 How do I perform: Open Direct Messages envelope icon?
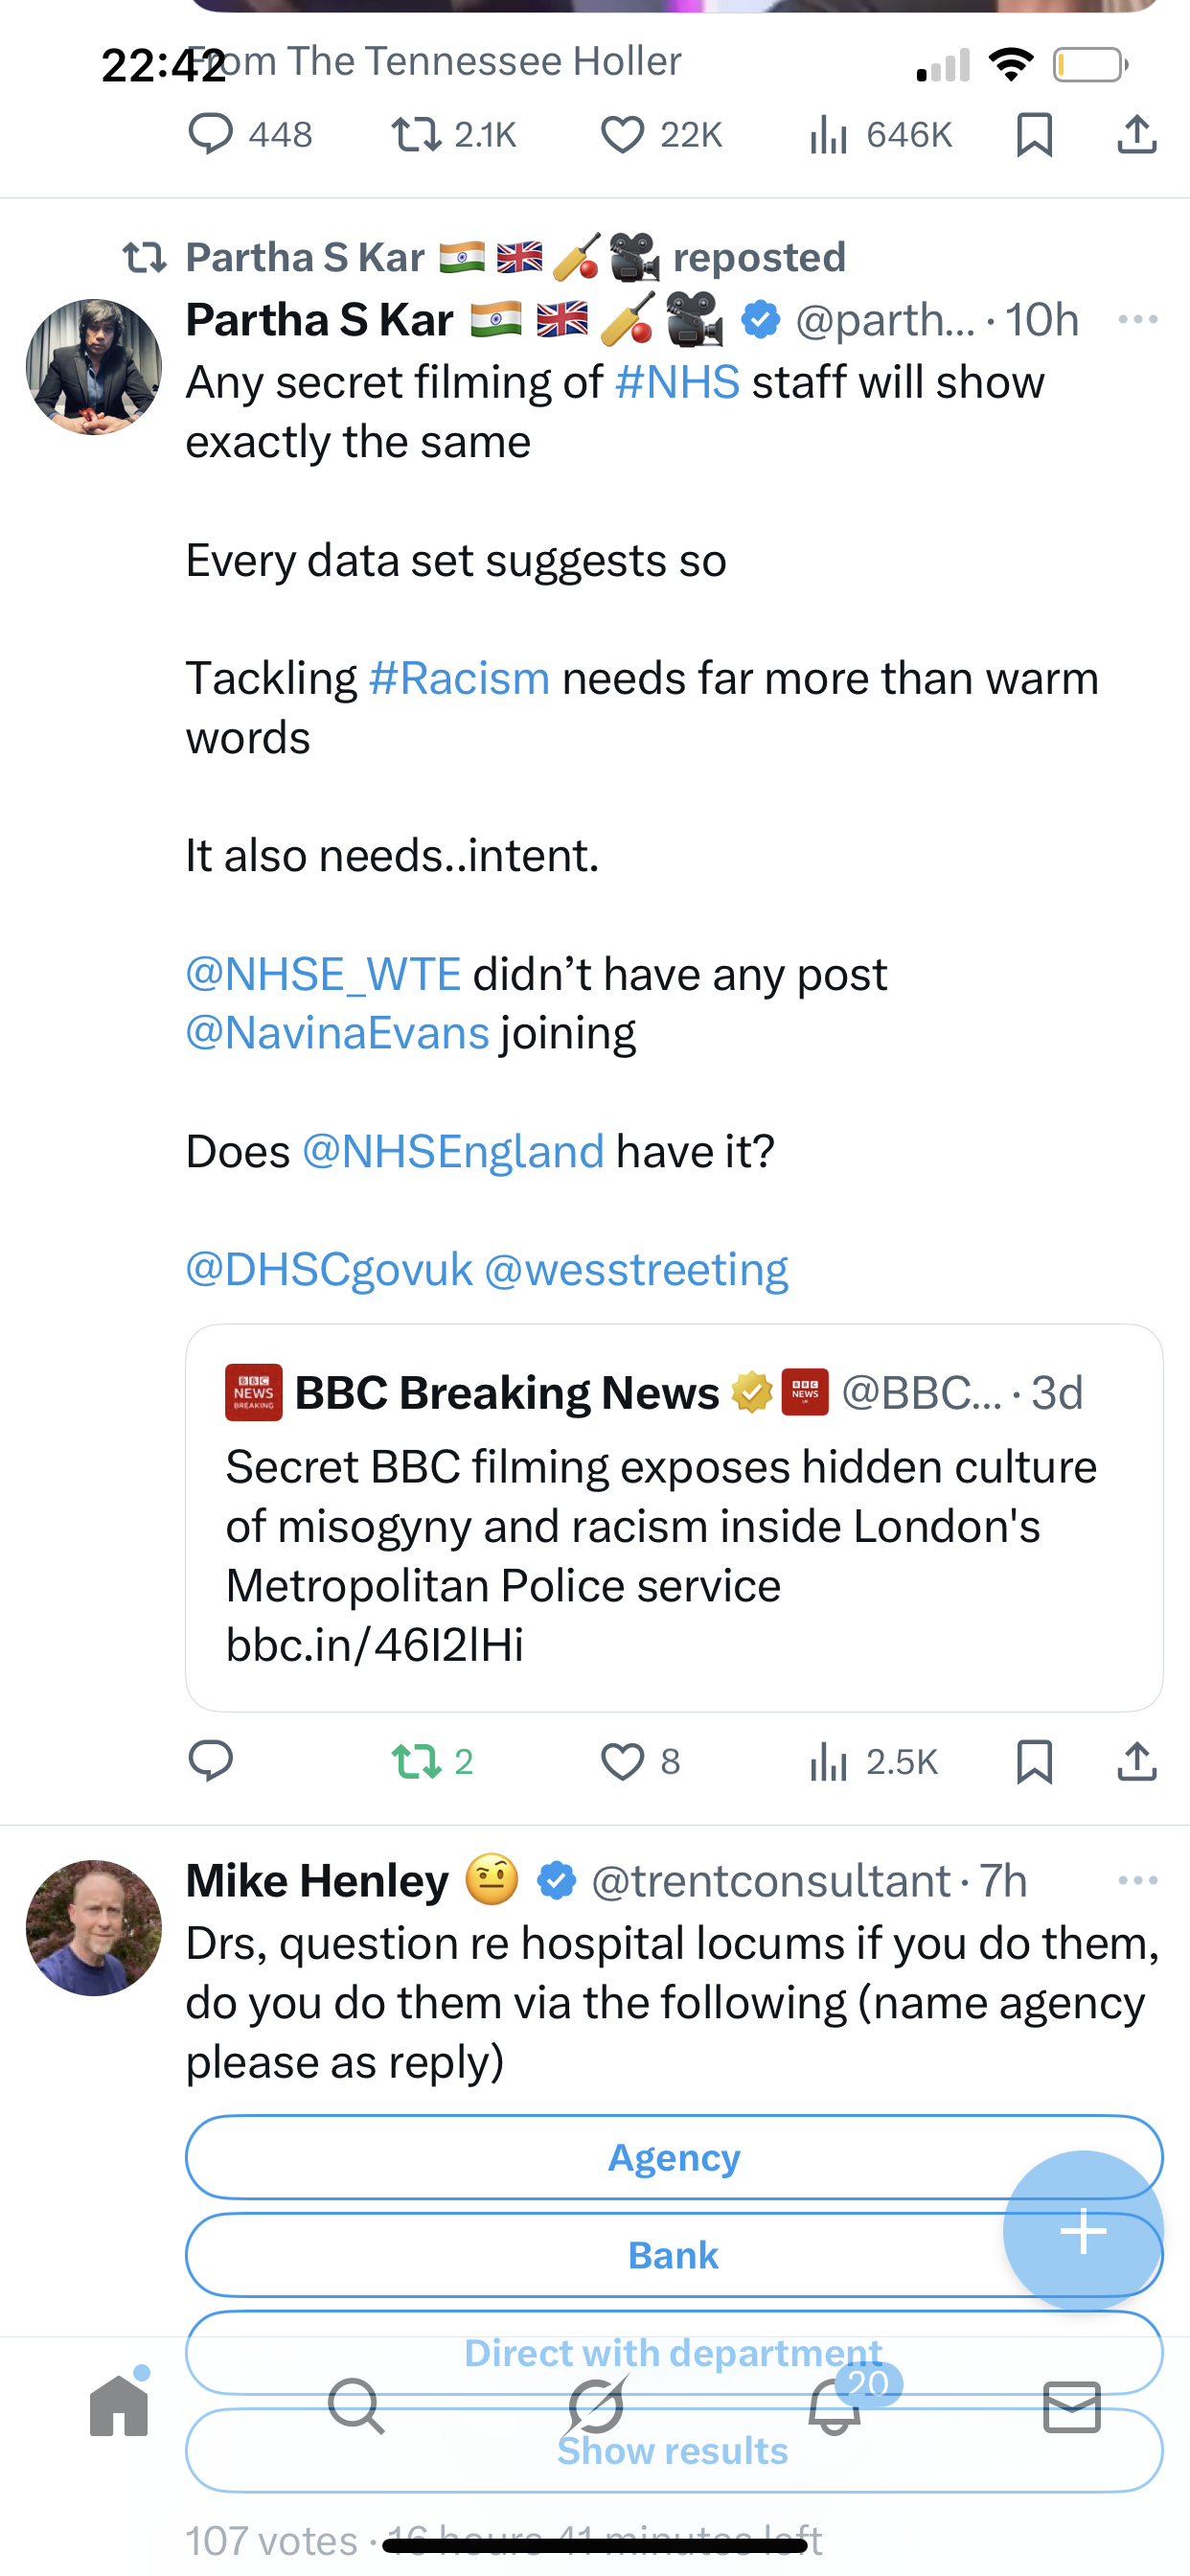tap(1072, 2406)
